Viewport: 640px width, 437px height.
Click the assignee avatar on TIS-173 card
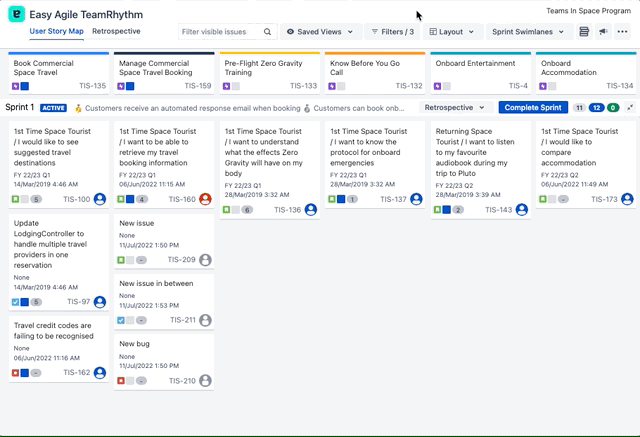click(x=627, y=199)
